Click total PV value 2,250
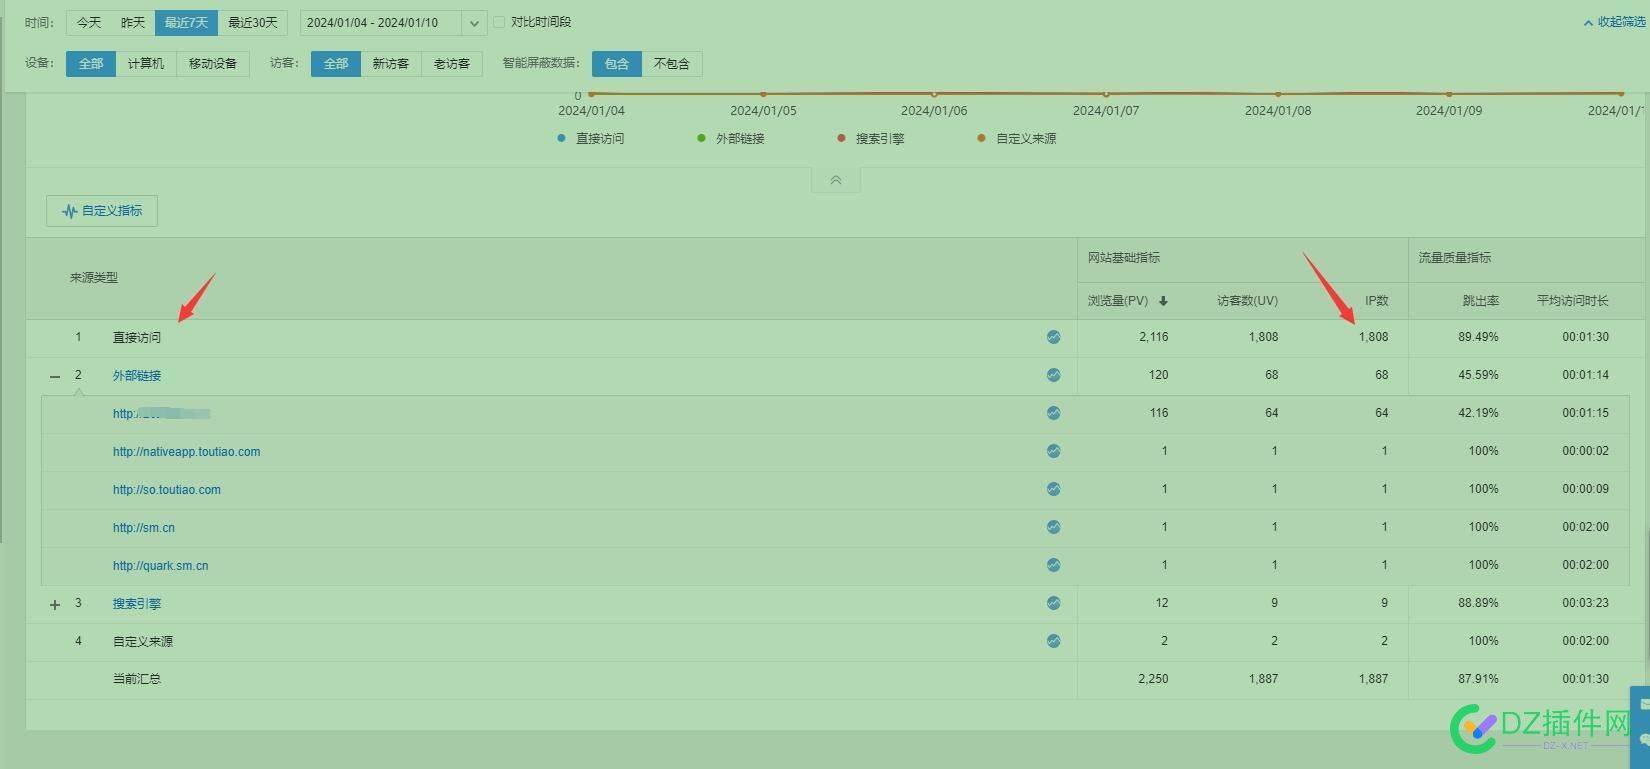This screenshot has height=769, width=1650. (1153, 679)
